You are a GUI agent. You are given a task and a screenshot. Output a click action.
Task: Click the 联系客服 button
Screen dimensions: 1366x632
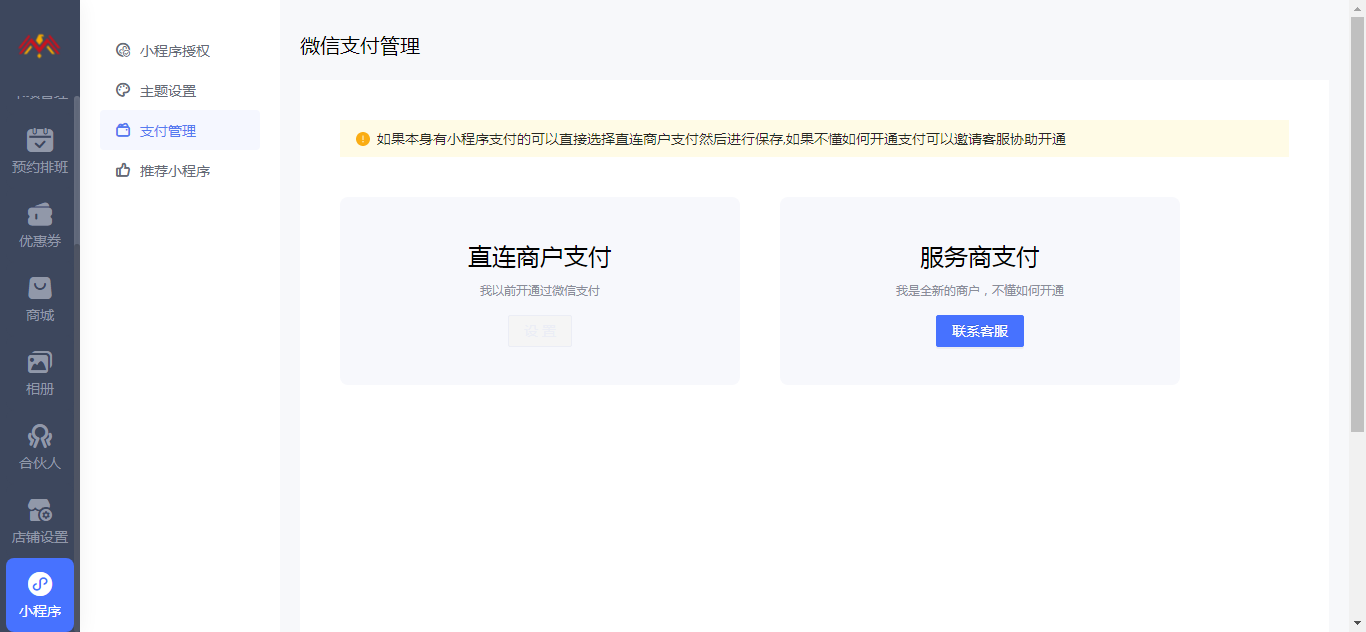point(980,331)
